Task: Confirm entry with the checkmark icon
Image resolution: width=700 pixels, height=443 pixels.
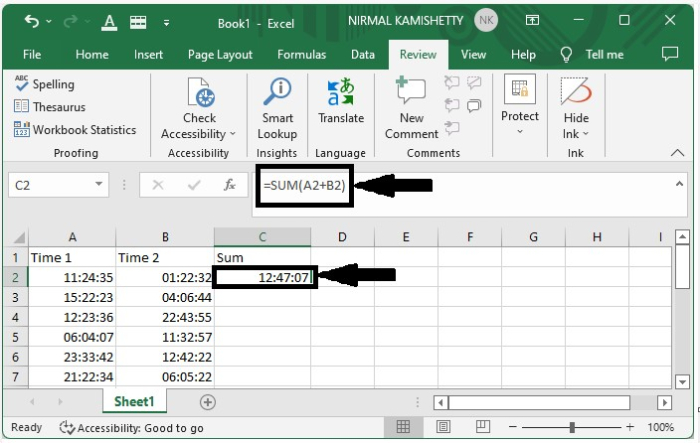Action: 194,185
